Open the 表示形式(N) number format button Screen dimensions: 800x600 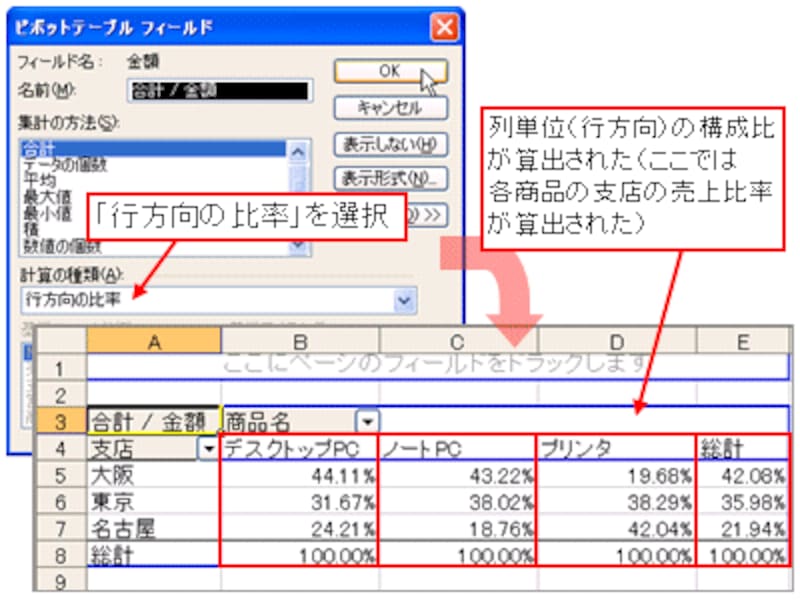click(390, 180)
